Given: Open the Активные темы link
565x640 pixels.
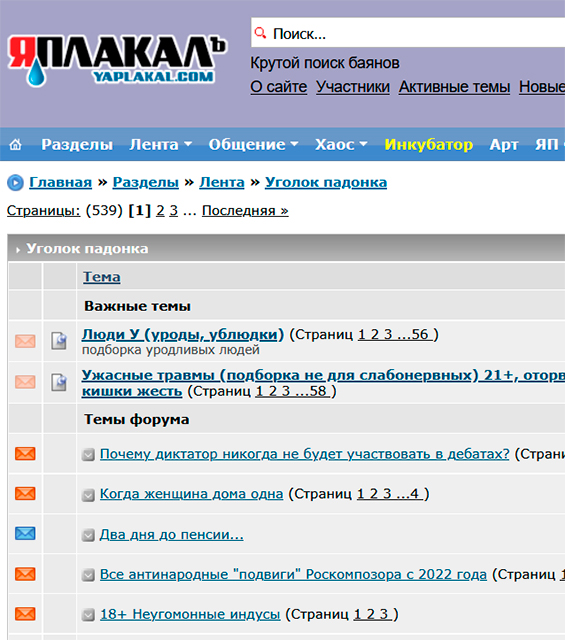Looking at the screenshot, I should click(454, 87).
